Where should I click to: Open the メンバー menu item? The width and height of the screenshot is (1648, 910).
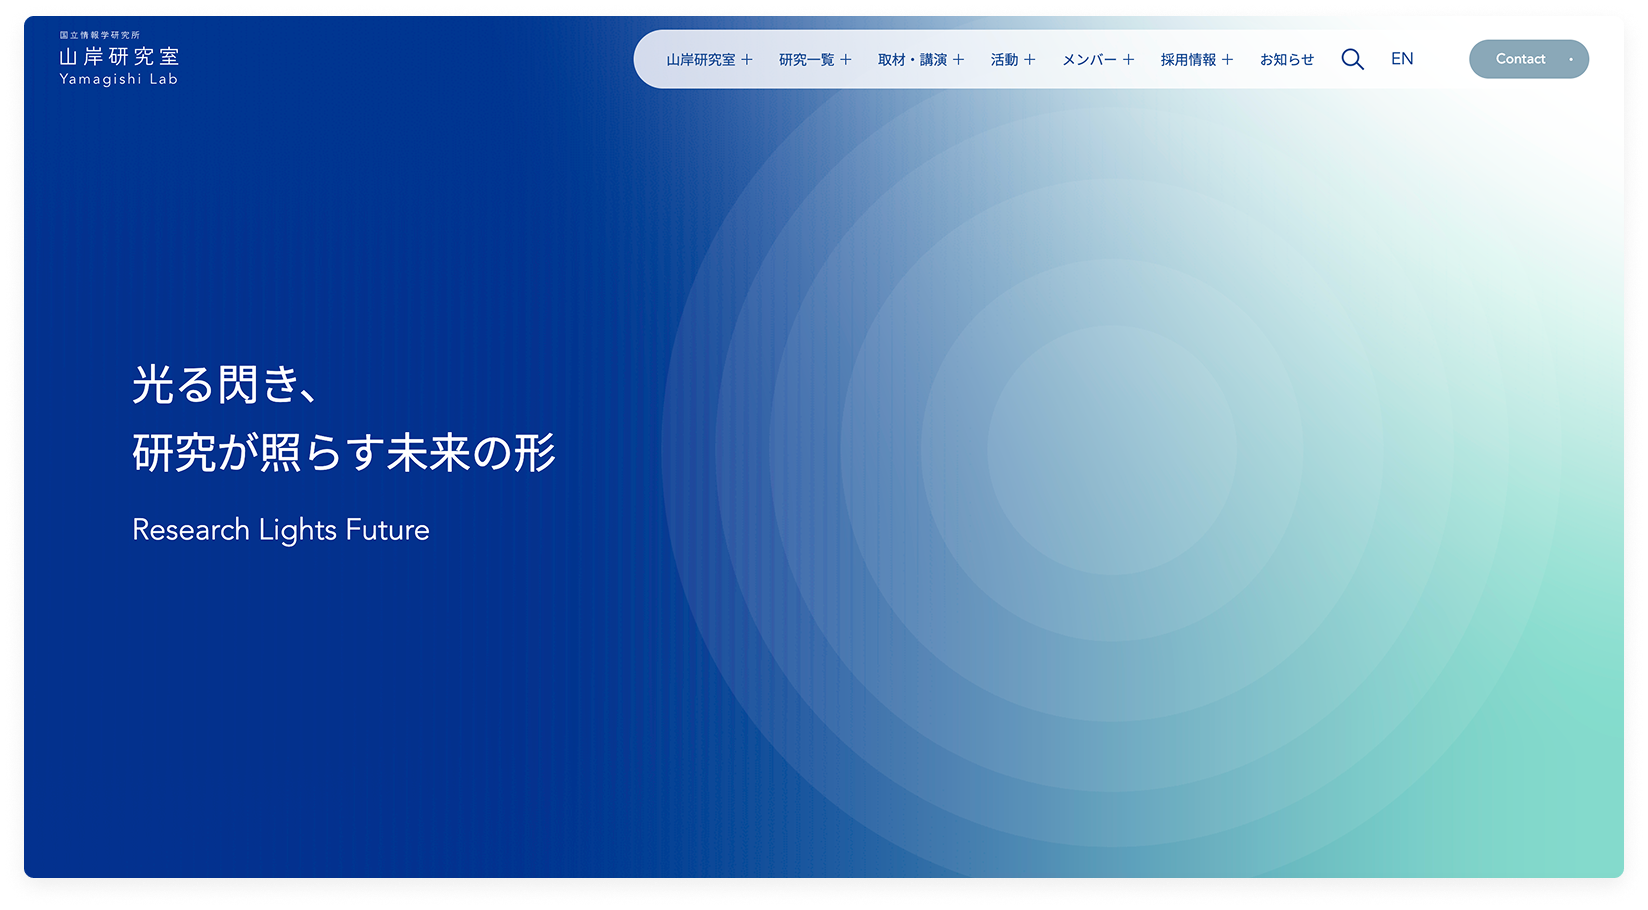1089,60
